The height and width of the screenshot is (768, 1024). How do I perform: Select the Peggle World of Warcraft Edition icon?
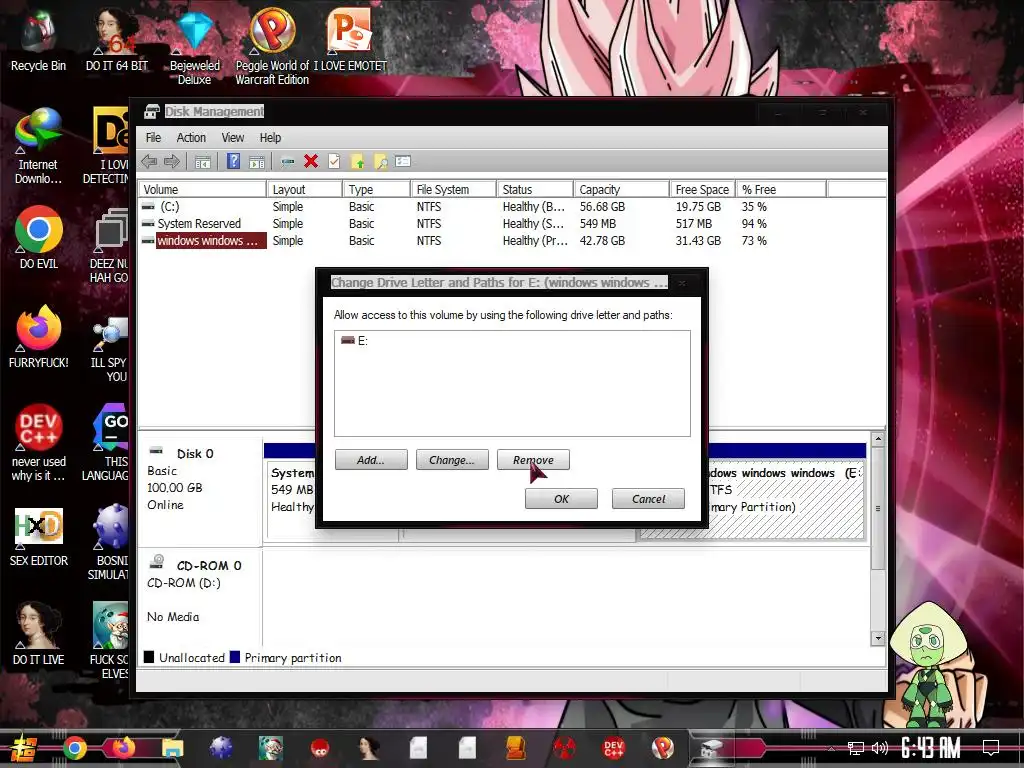(272, 47)
